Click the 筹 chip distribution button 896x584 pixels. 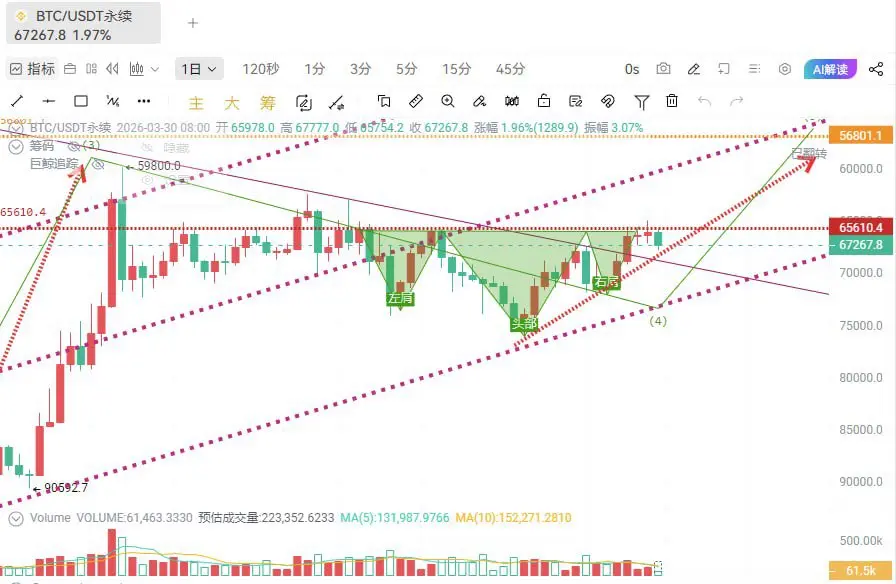(x=267, y=103)
